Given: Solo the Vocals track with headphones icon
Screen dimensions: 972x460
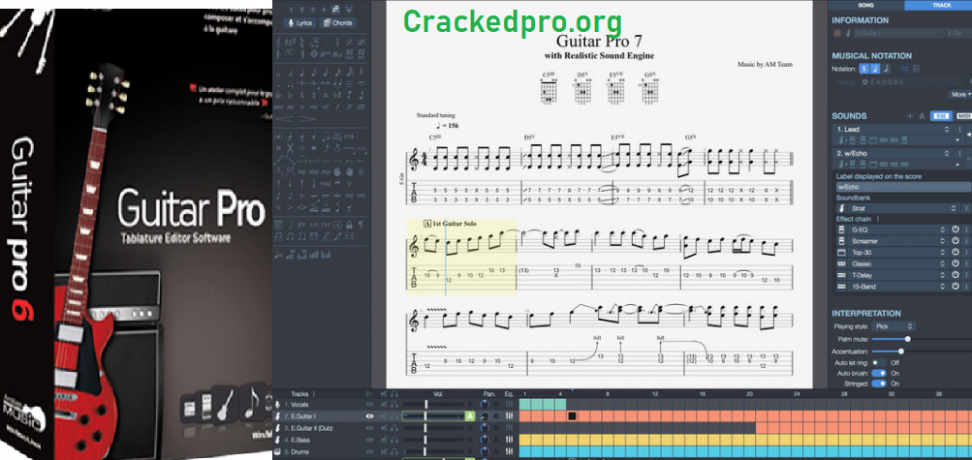Looking at the screenshot, I should tap(394, 405).
